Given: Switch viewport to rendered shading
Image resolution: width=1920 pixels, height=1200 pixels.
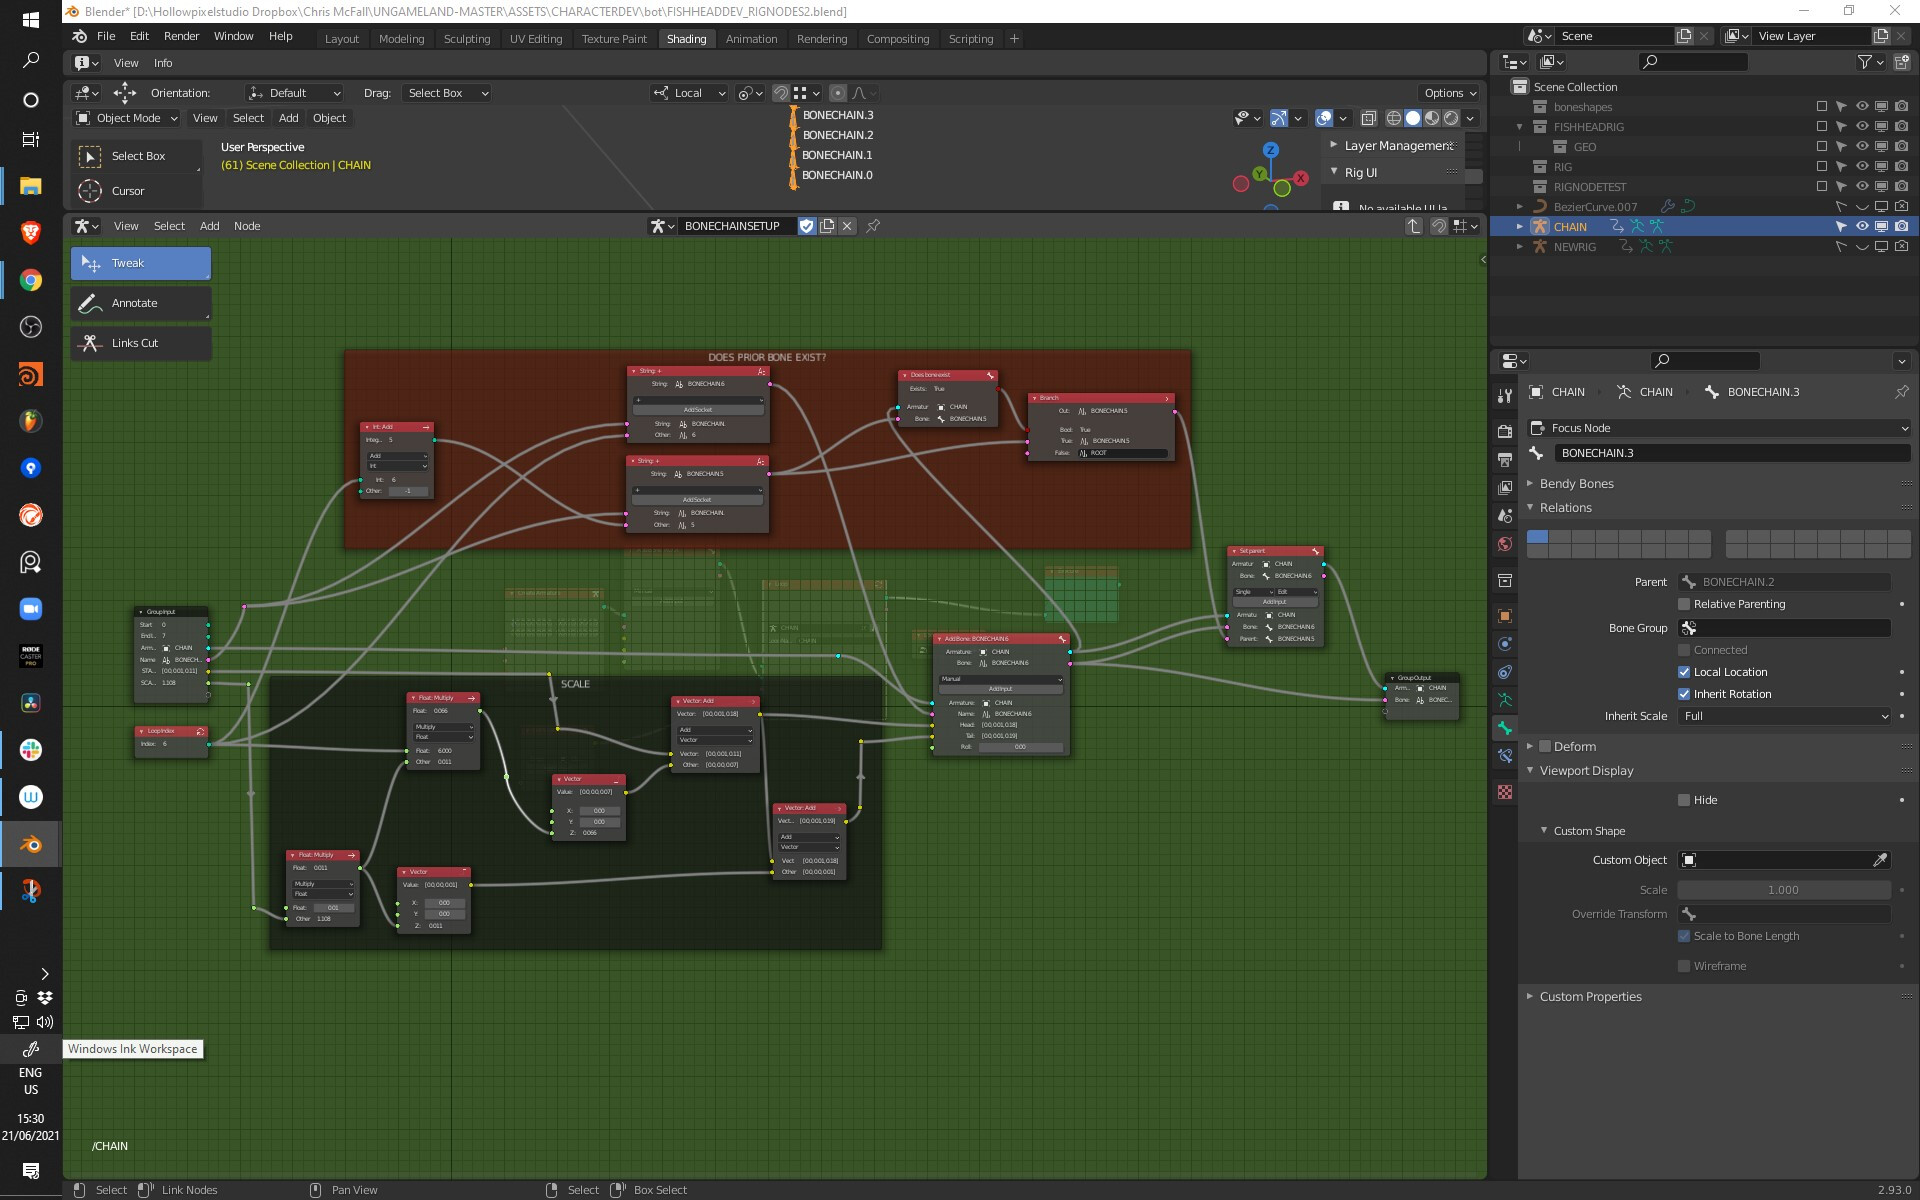Looking at the screenshot, I should tap(1451, 118).
